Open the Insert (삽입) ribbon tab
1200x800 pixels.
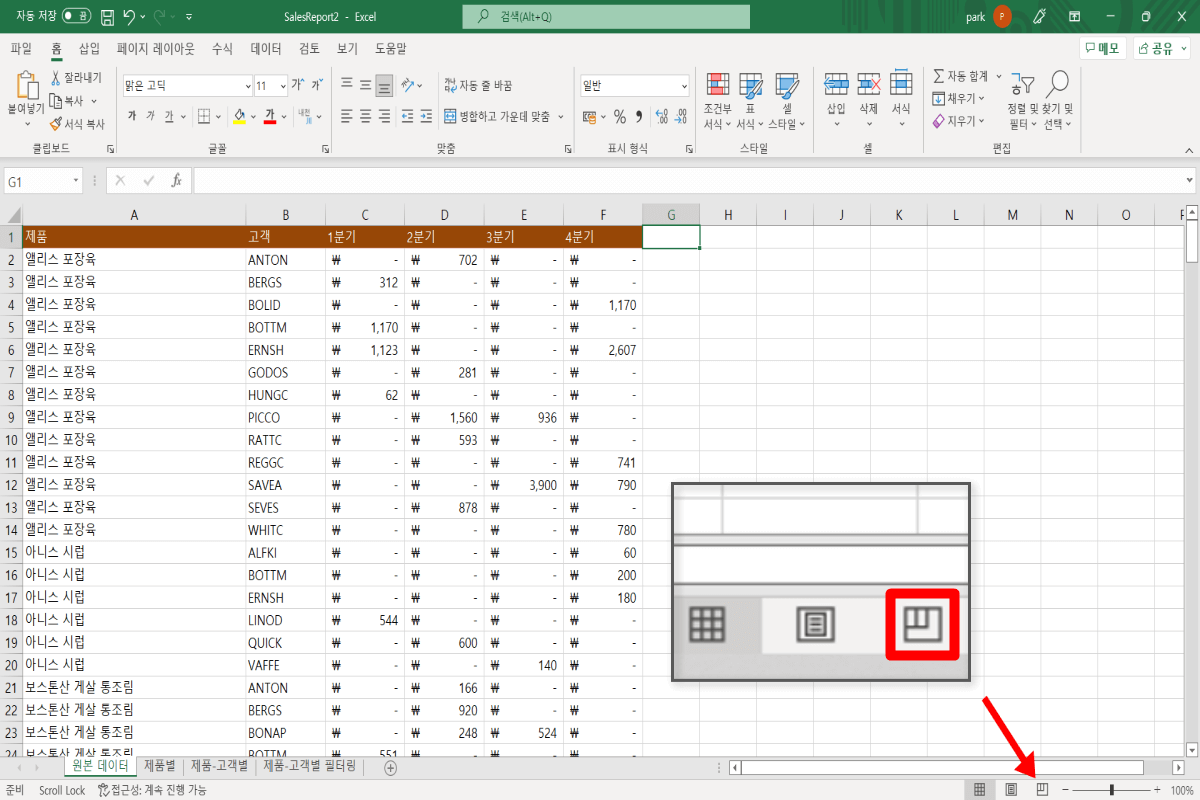[89, 48]
